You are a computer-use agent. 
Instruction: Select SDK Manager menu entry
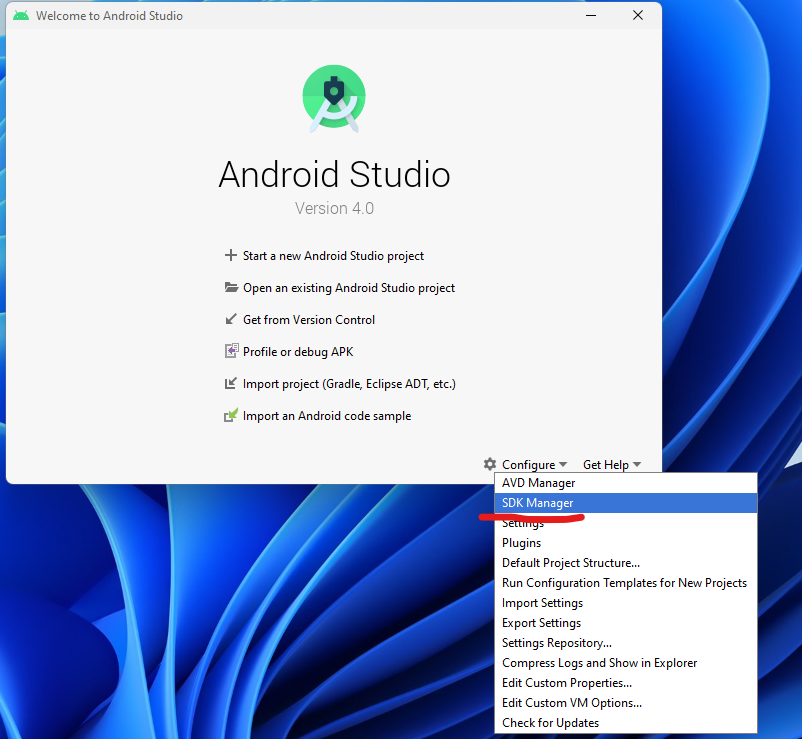pos(538,503)
